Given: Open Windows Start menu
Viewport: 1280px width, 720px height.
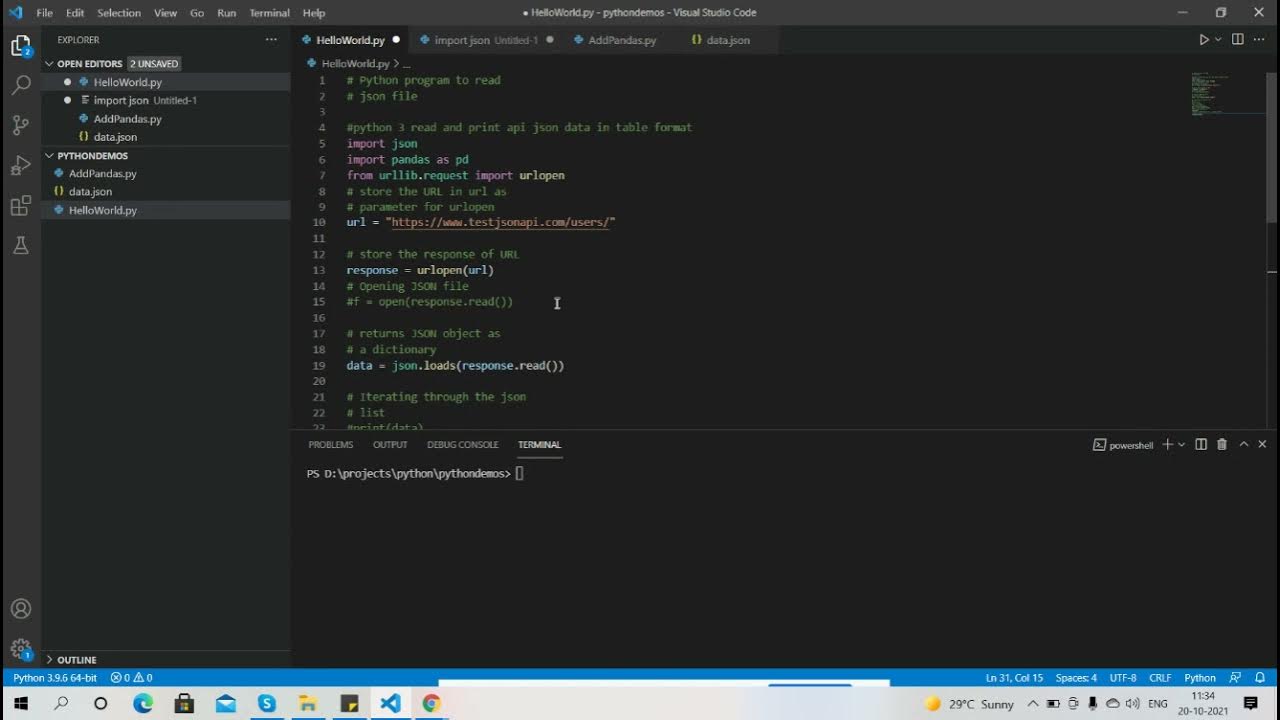Looking at the screenshot, I should (20, 704).
